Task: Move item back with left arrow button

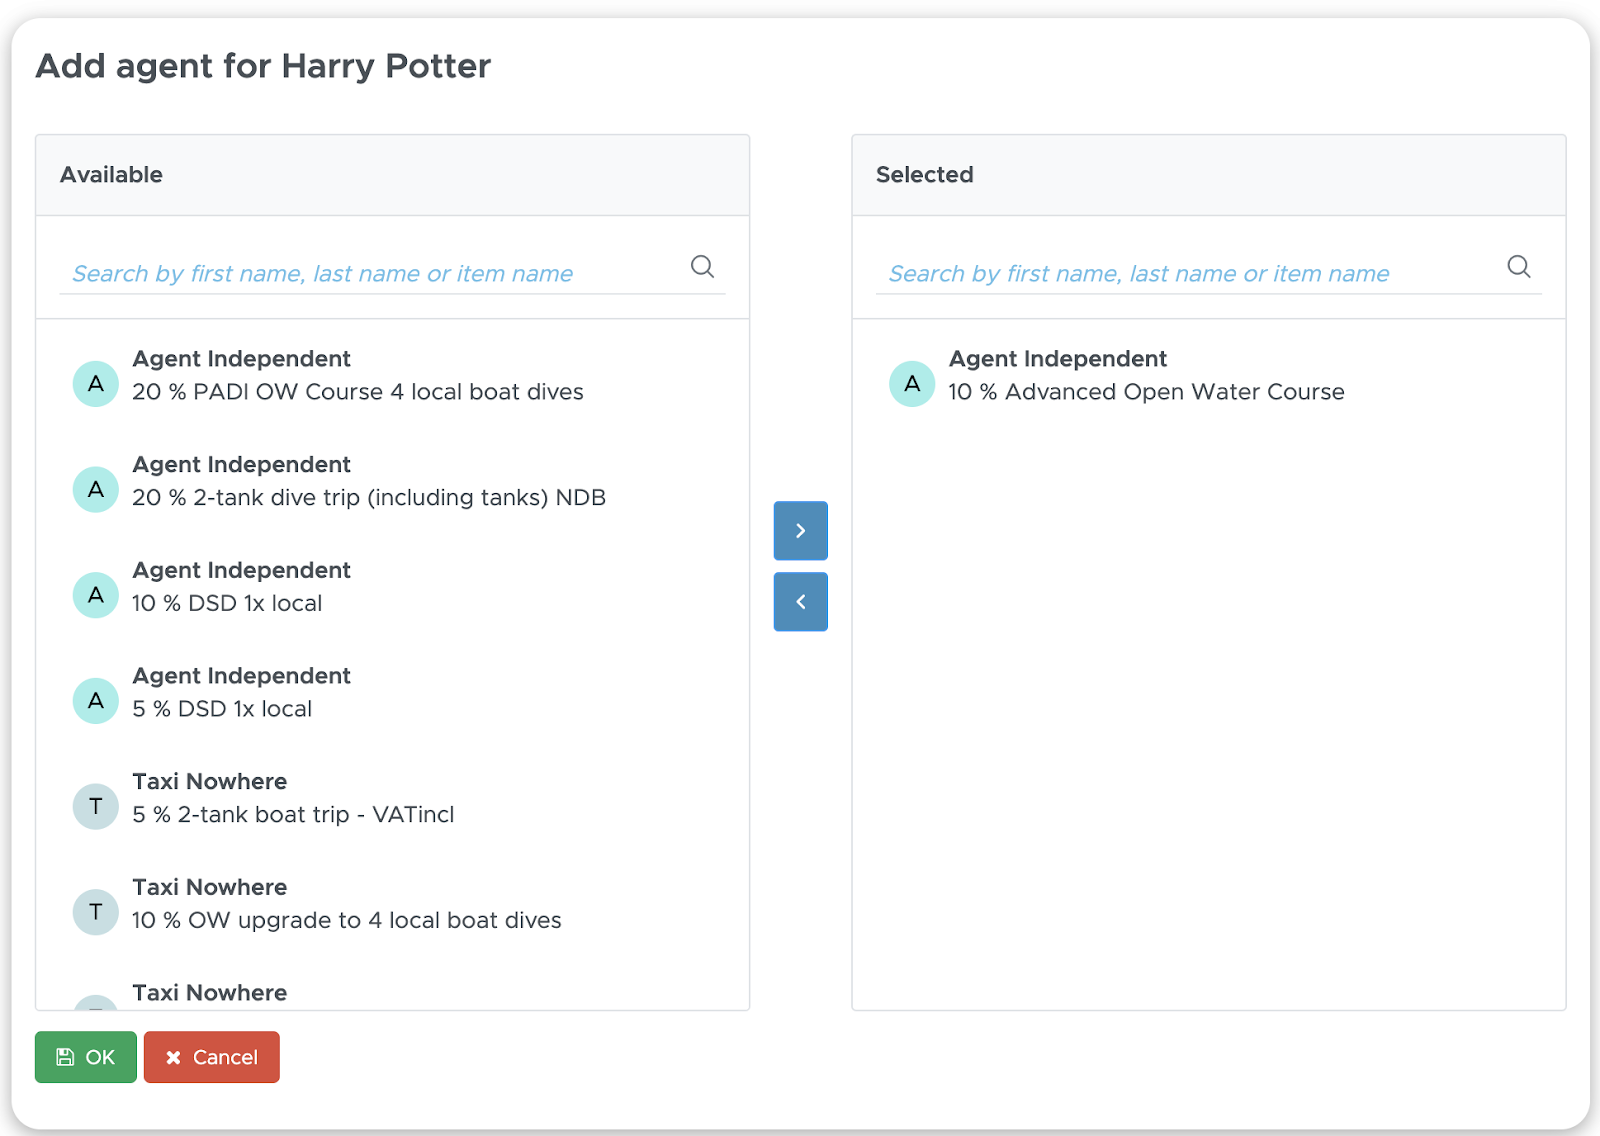Action: (800, 601)
